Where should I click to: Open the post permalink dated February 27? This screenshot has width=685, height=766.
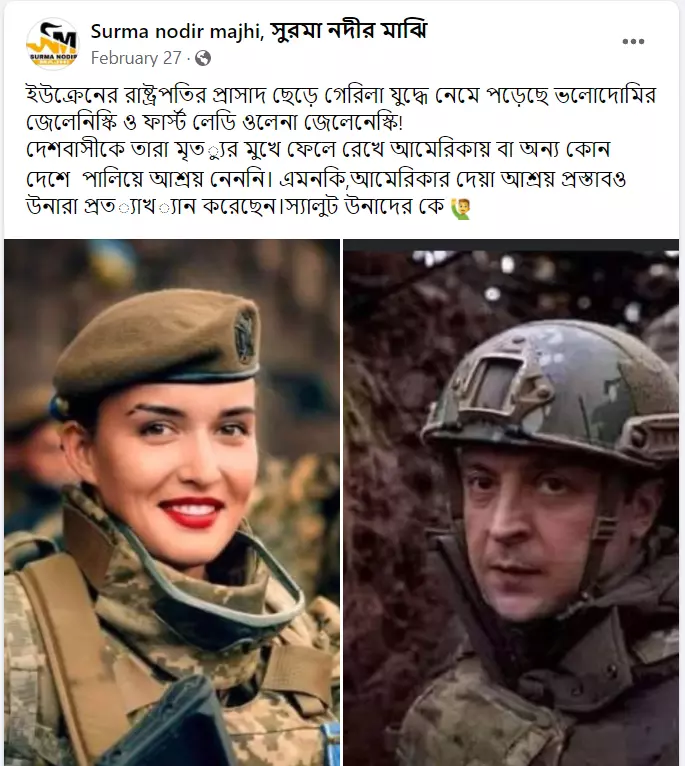coord(136,59)
